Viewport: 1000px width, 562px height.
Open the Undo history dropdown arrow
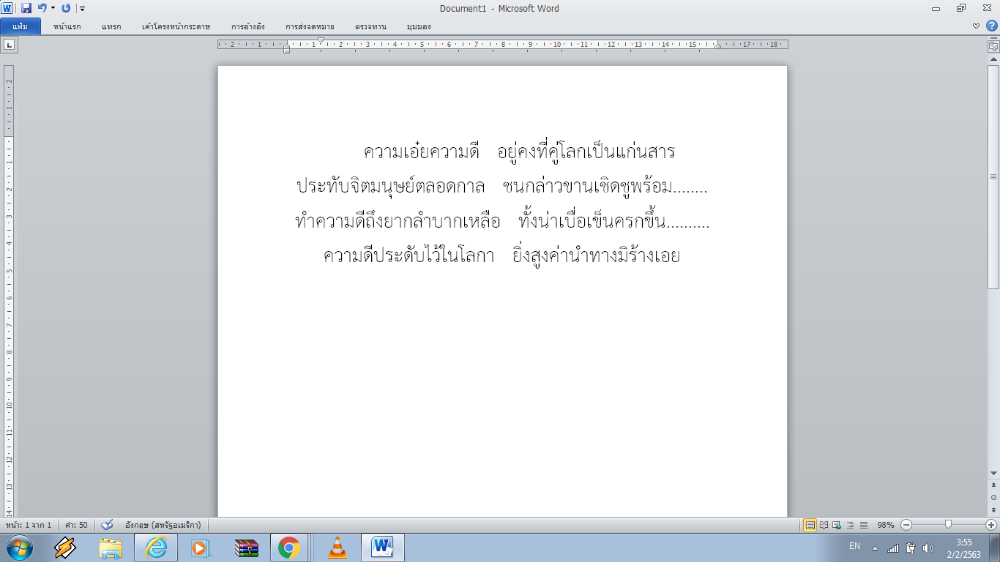coord(52,8)
